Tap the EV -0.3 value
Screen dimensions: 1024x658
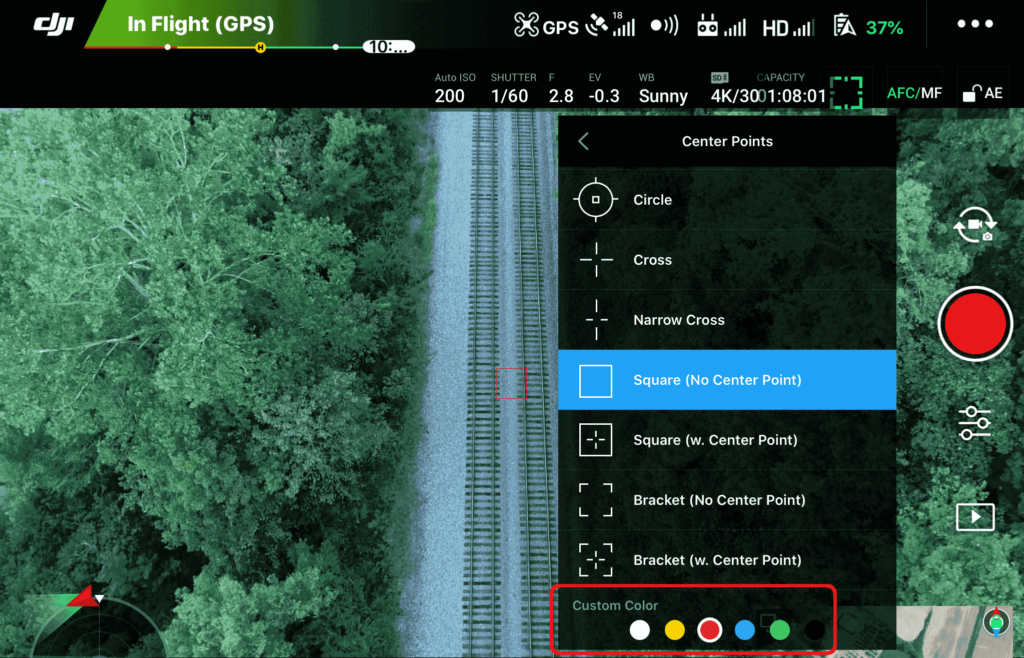(604, 89)
